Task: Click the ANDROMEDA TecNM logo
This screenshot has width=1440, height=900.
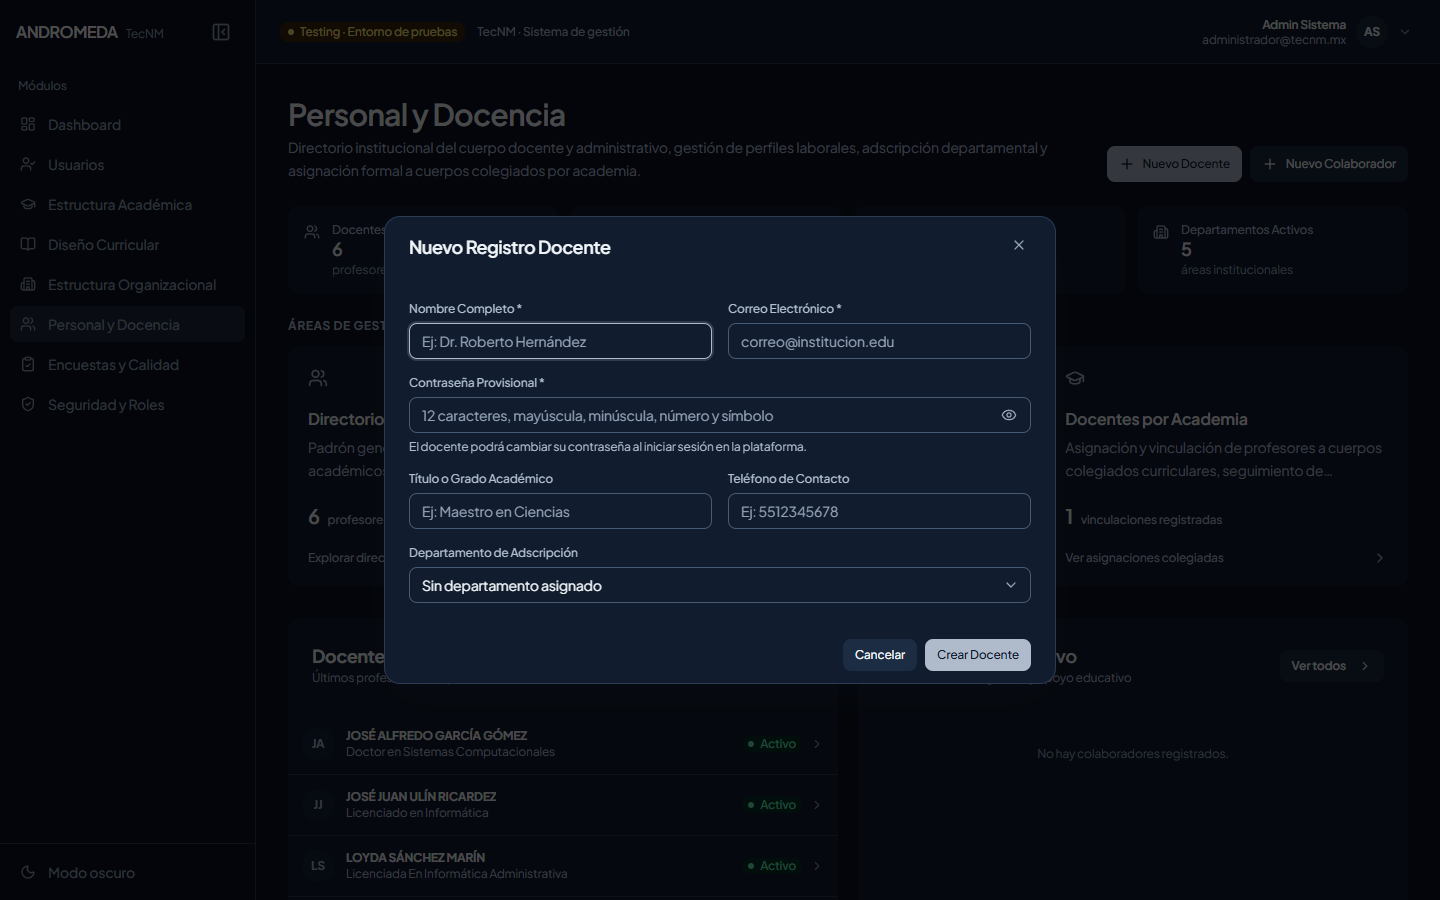Action: (x=90, y=32)
